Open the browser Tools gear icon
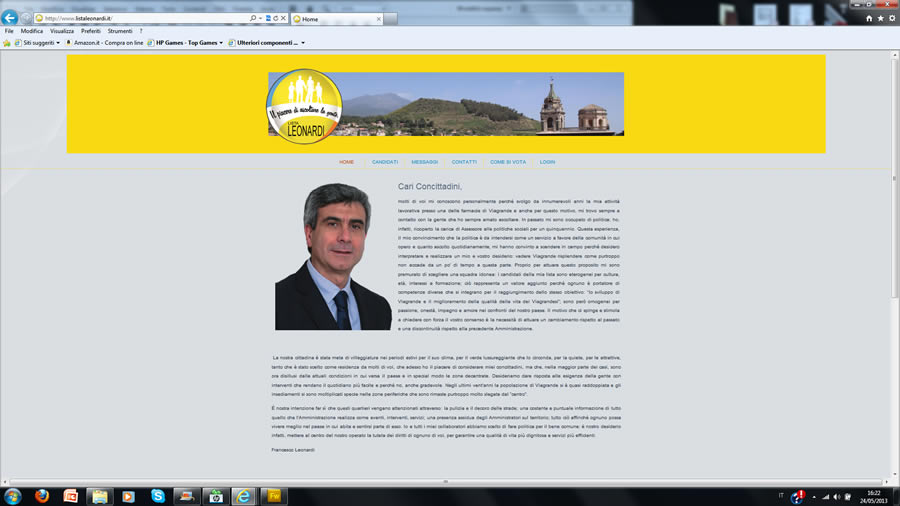Viewport: 900px width, 506px height. pyautogui.click(x=892, y=18)
